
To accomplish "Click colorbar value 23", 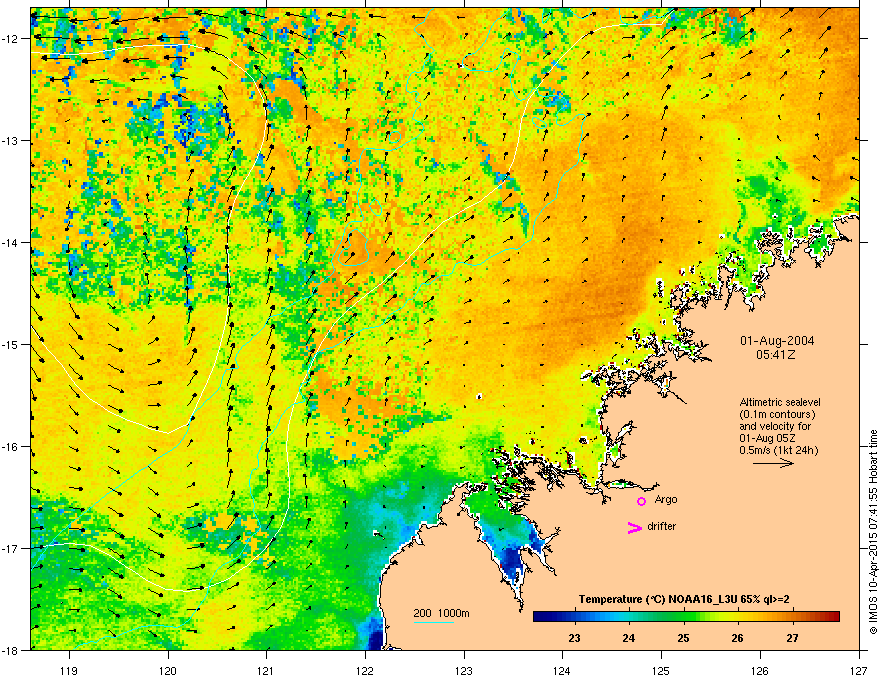I will click(574, 638).
